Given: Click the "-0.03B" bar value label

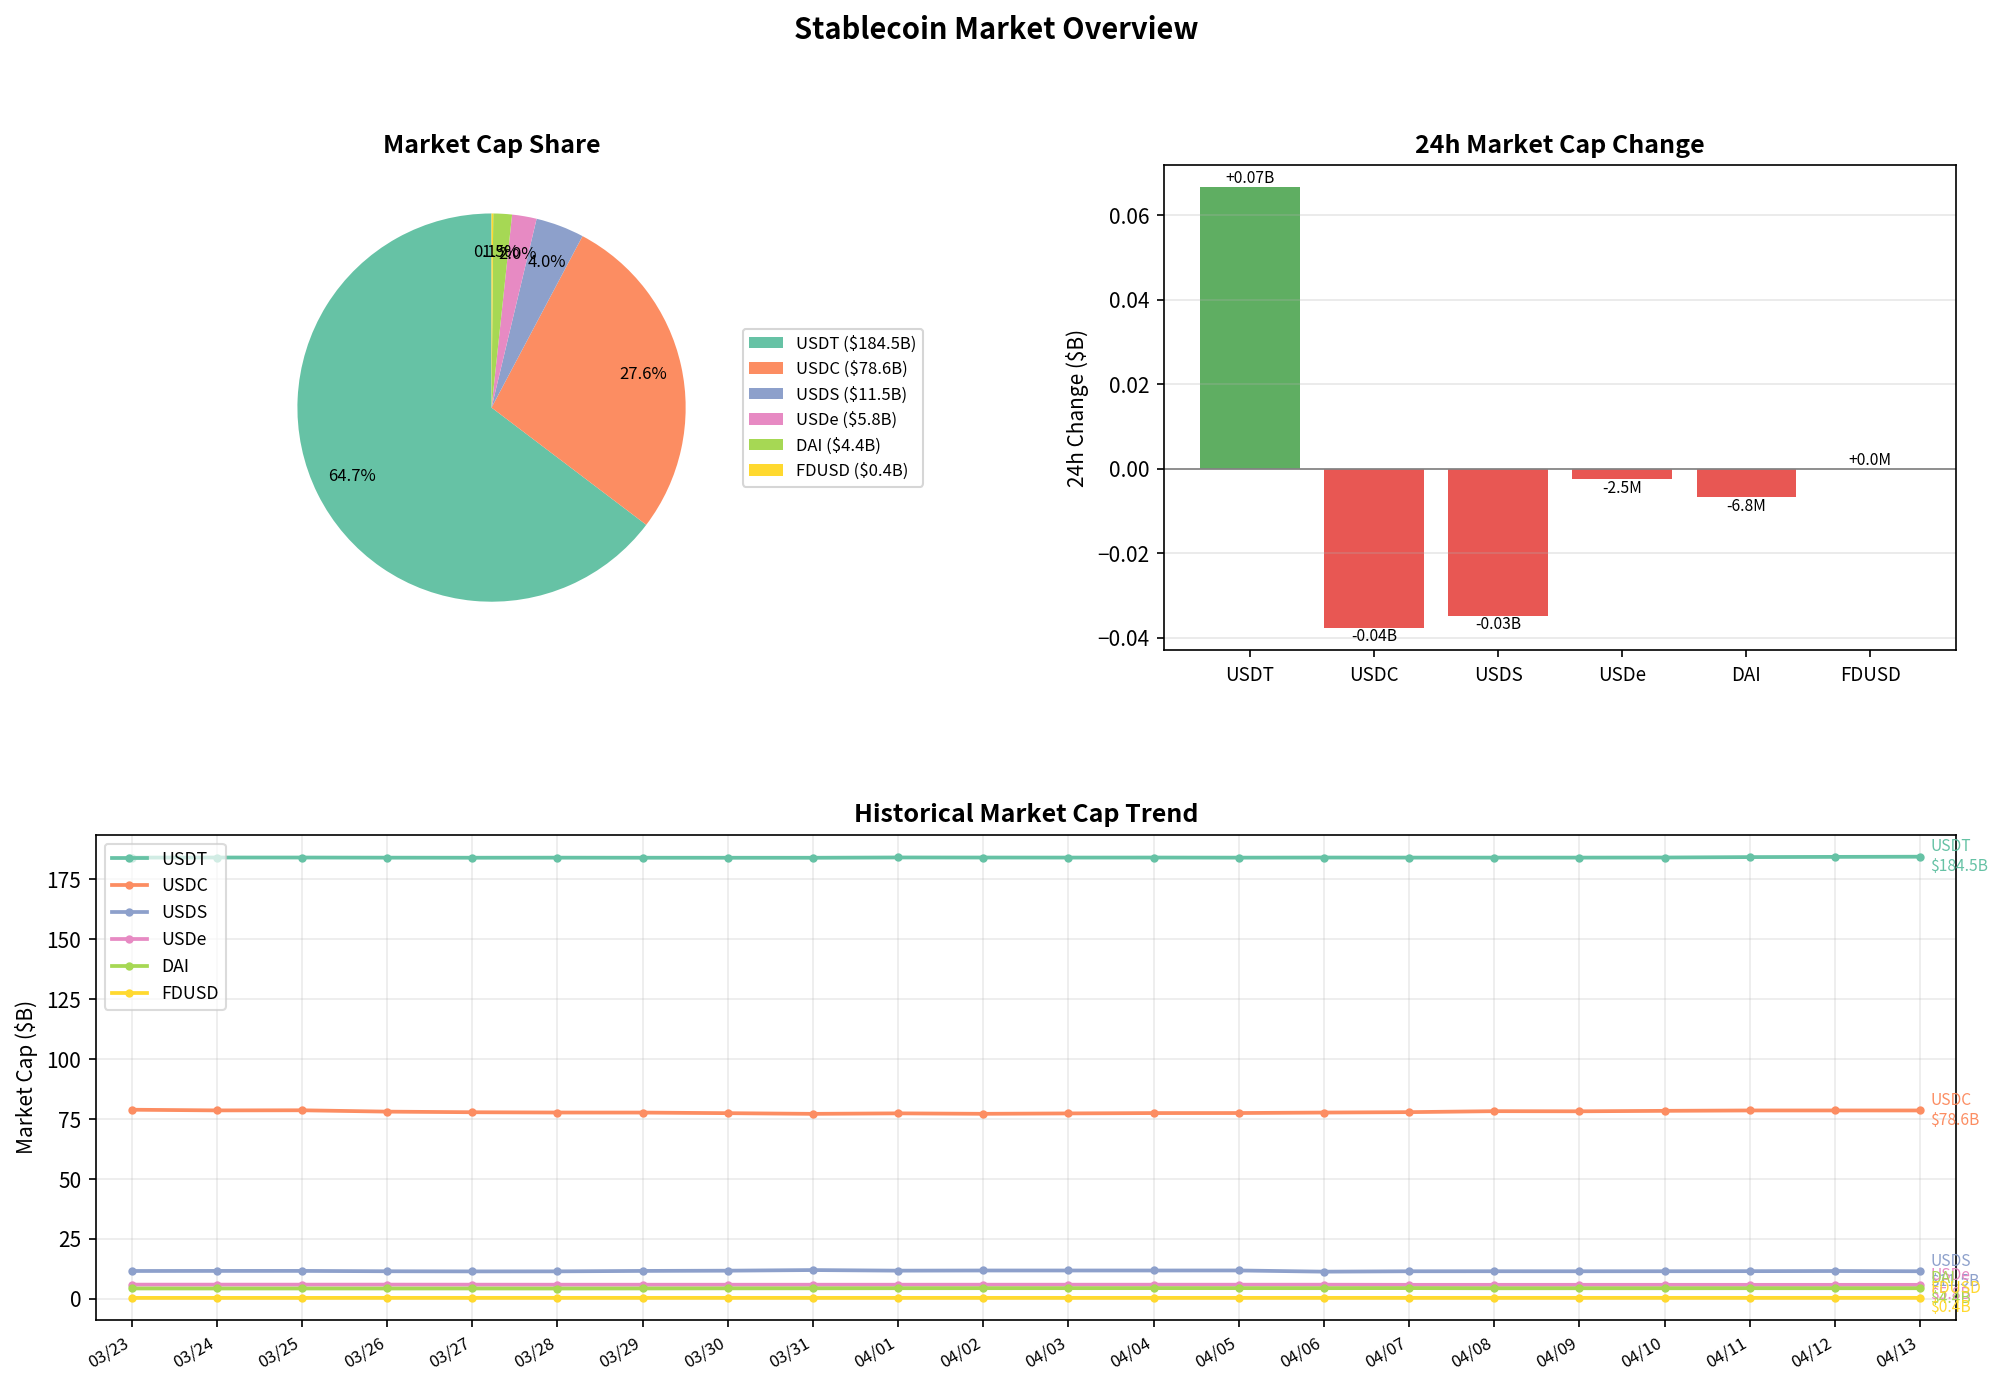Looking at the screenshot, I should coord(1498,624).
